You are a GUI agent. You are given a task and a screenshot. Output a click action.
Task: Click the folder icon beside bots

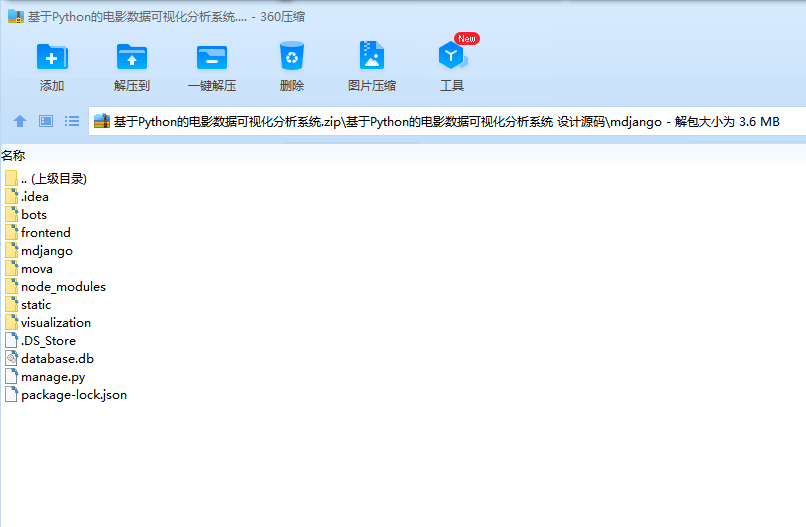[11, 214]
